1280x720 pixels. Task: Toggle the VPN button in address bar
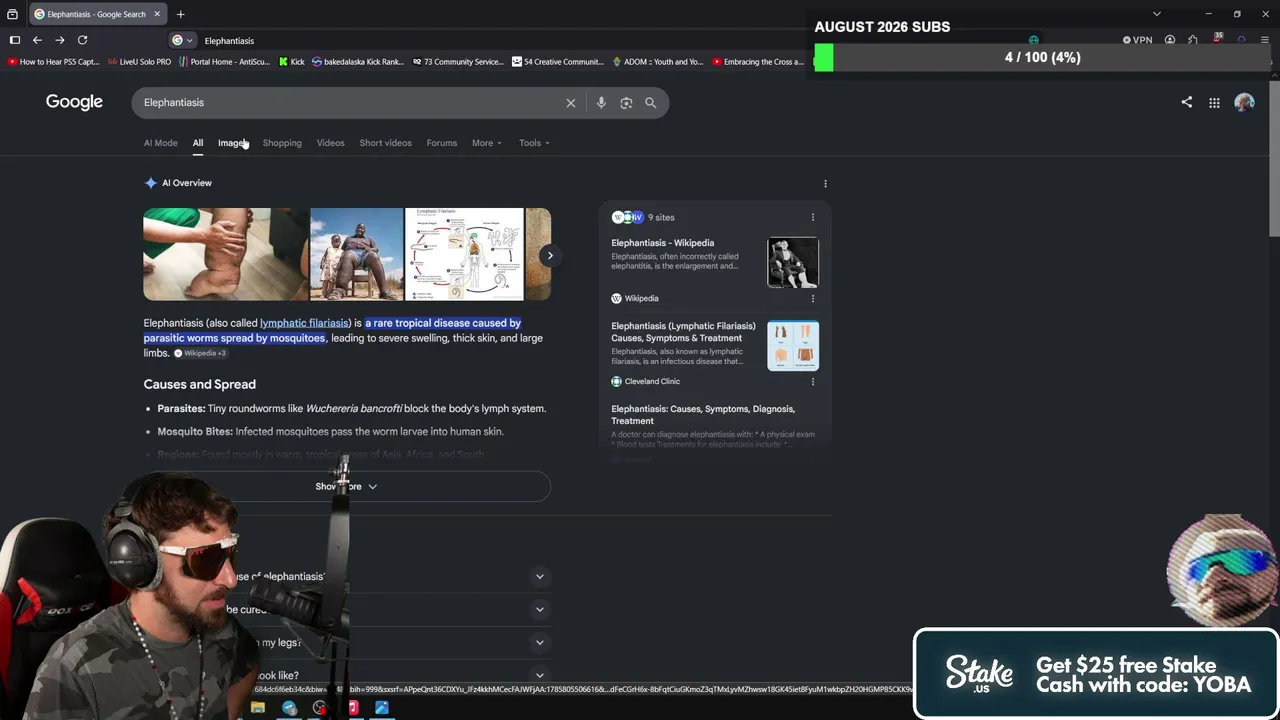(x=1137, y=40)
